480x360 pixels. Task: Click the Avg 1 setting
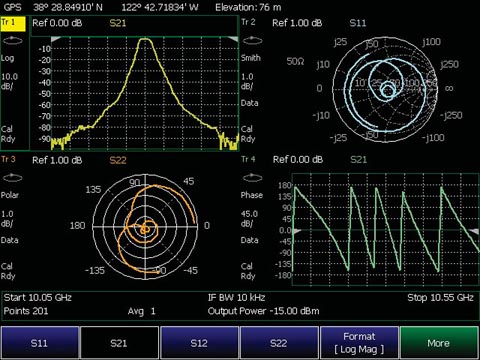point(141,311)
